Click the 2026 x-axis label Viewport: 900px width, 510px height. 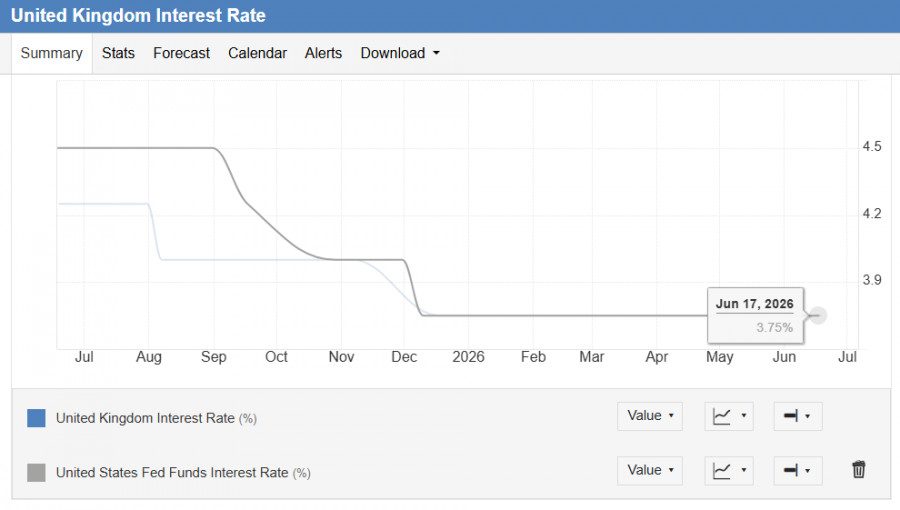click(468, 357)
